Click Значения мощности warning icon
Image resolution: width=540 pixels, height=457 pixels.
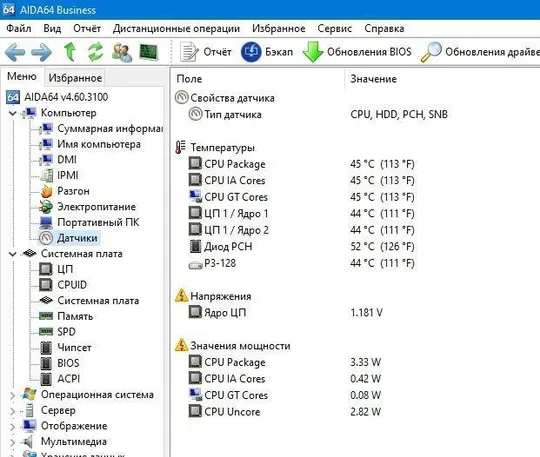pos(181,345)
